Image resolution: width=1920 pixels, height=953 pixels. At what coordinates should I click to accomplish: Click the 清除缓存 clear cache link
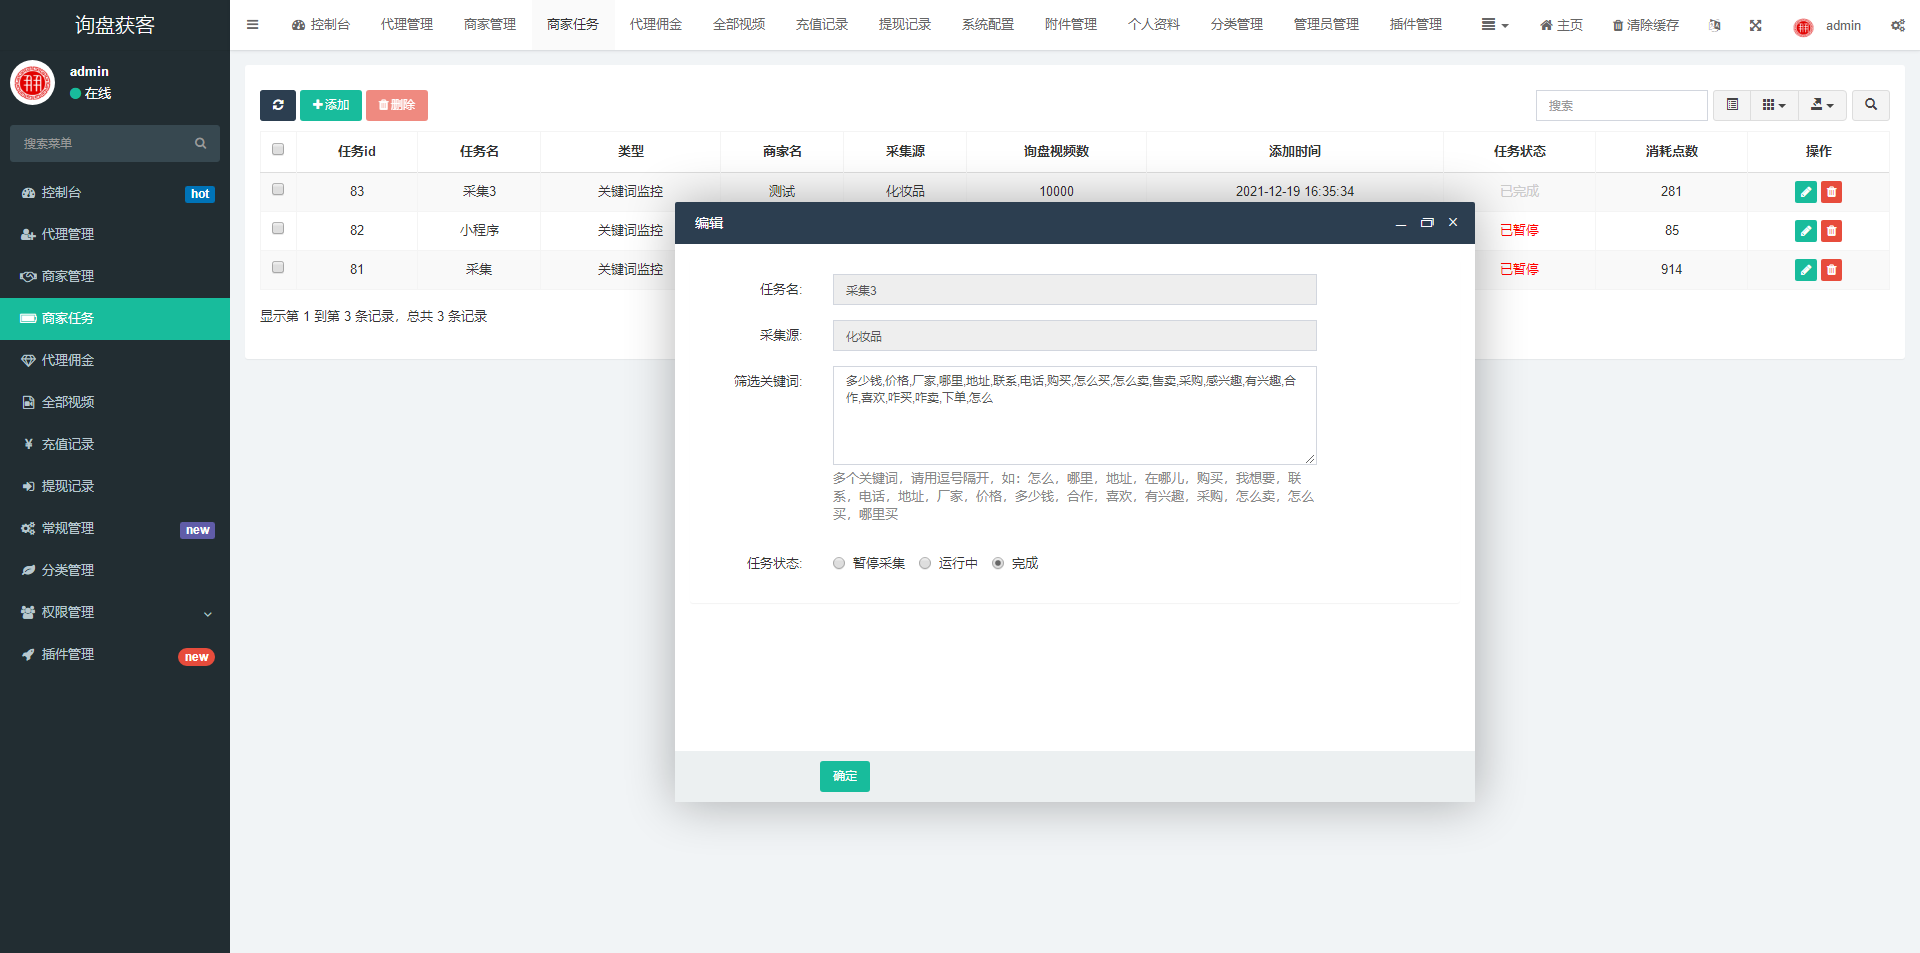coord(1645,25)
